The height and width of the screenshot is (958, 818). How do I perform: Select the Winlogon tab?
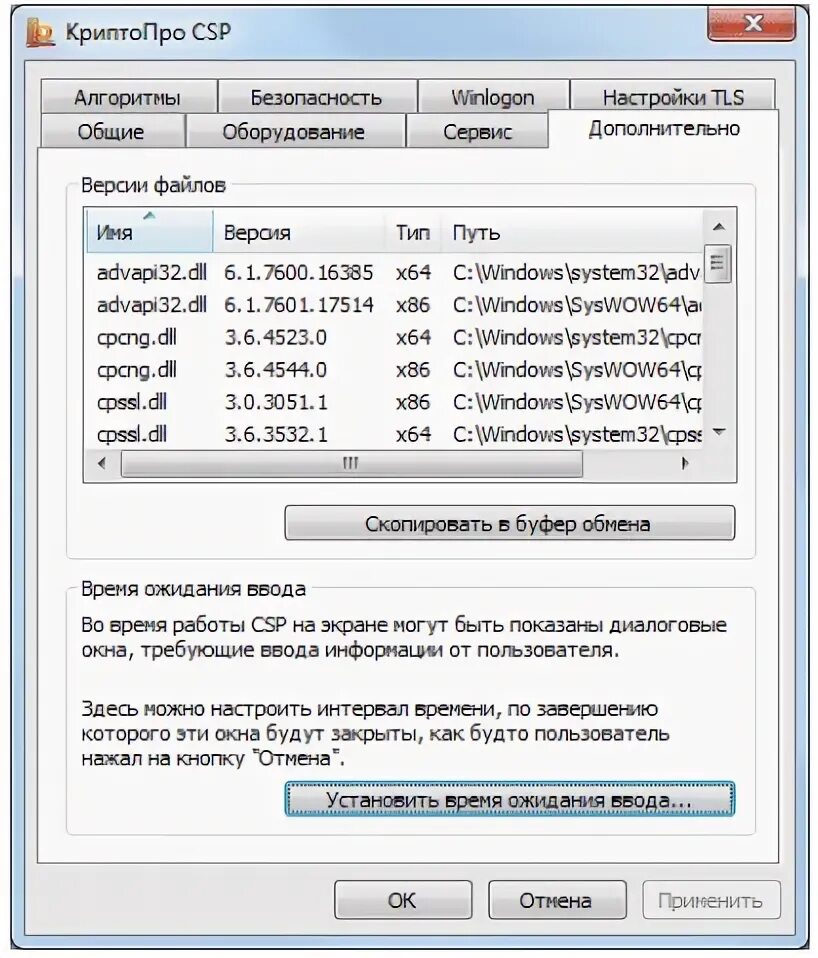492,97
